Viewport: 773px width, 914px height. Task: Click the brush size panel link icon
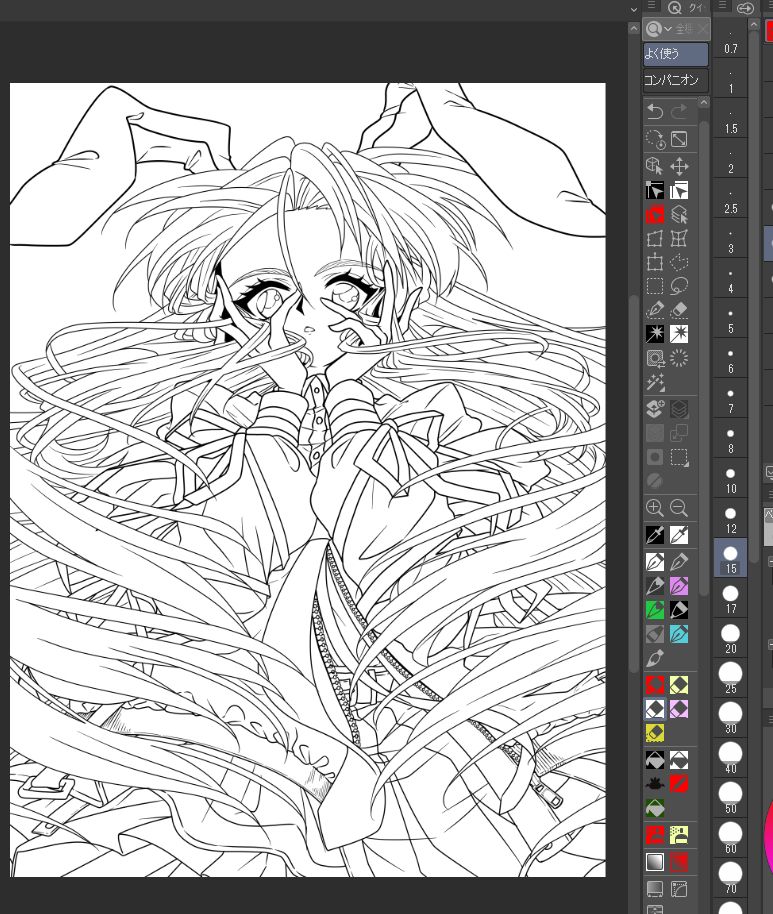[746, 8]
